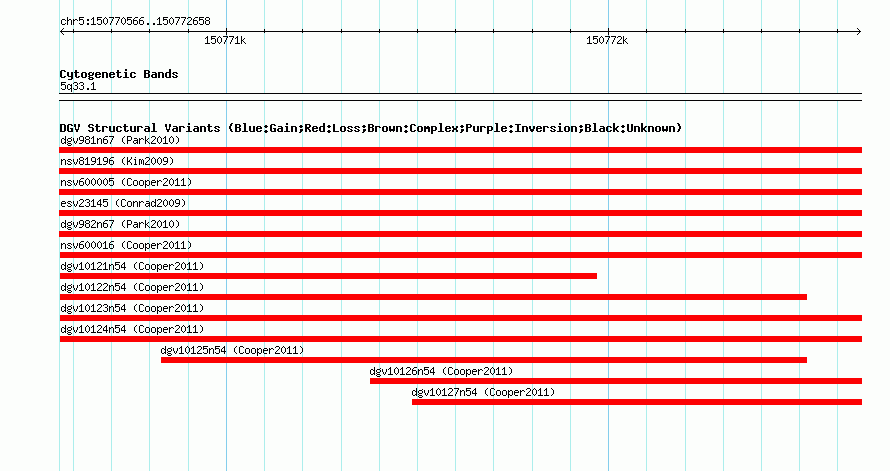Select the dgv10122n54 (Cooper2011) label
This screenshot has height=471, width=890.
(x=132, y=287)
